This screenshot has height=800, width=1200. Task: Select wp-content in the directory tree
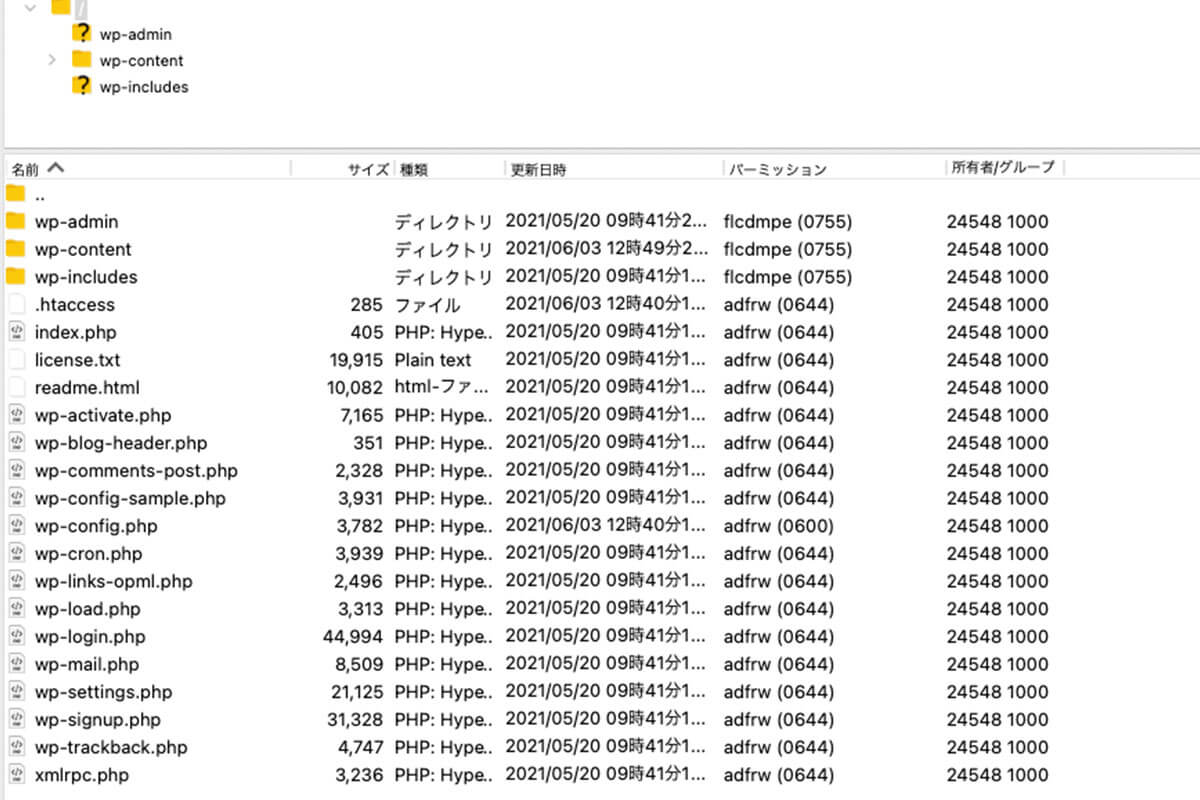tap(141, 60)
